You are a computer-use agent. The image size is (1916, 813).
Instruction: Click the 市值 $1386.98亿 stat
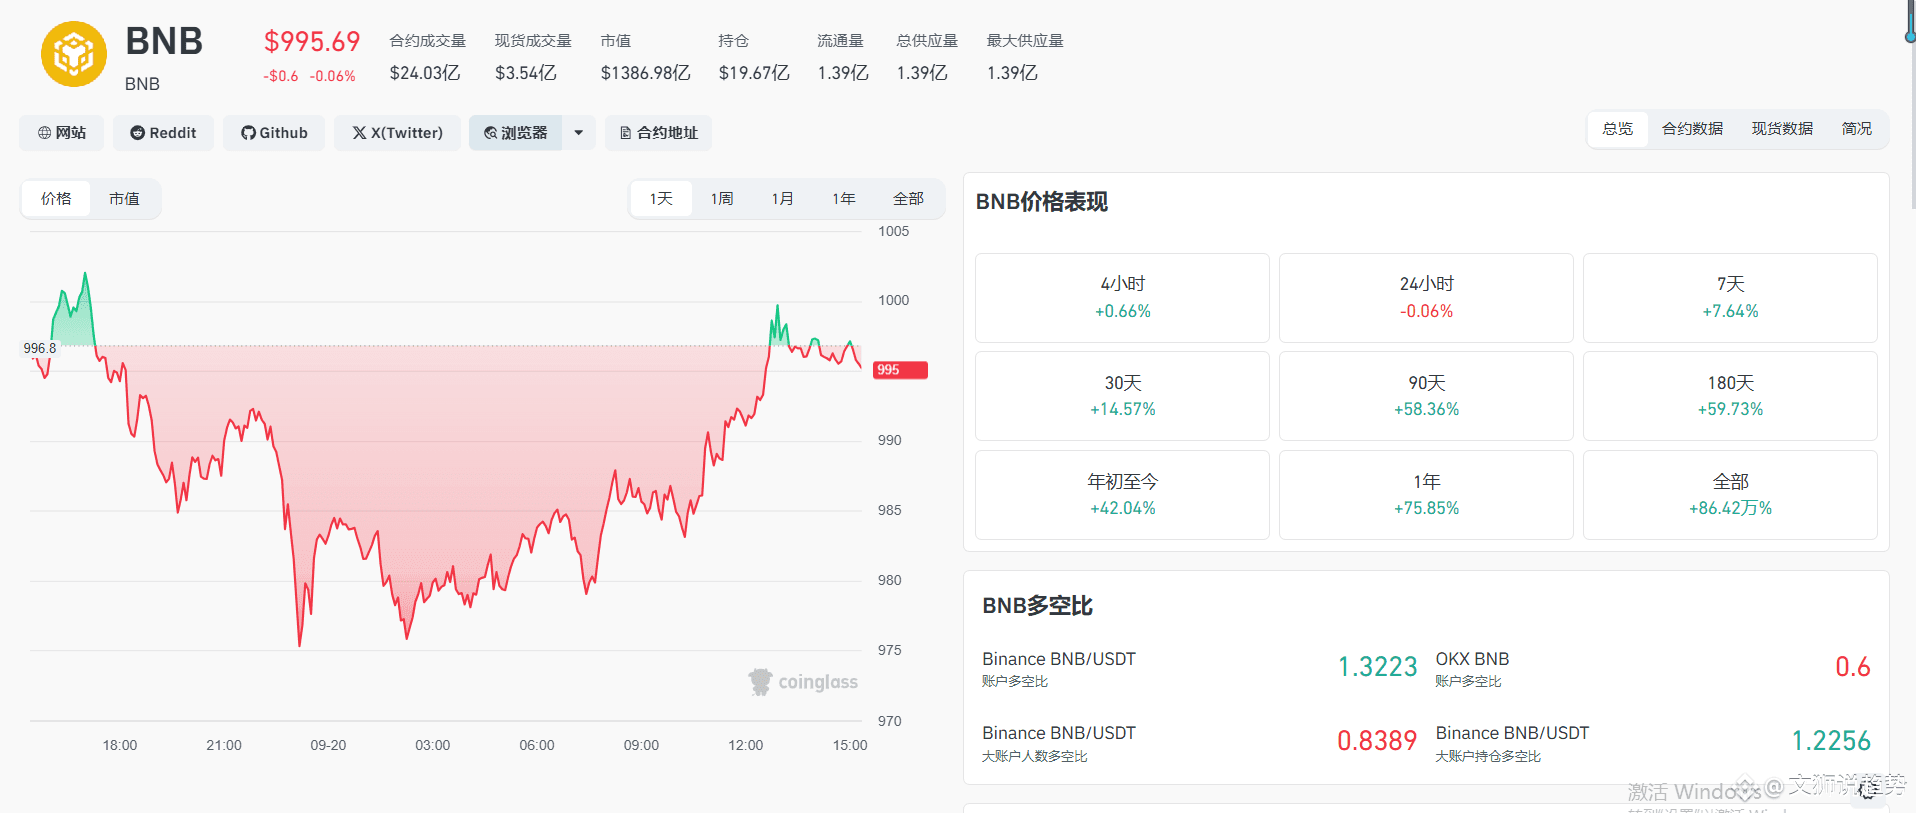tap(645, 57)
